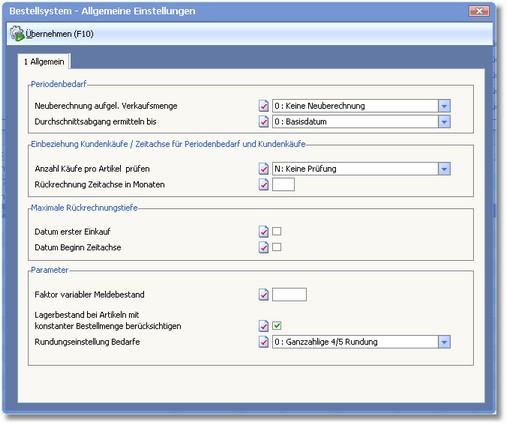The image size is (507, 425).
Task: Uncheck Lagerbestand bei konstanter Bestellmenge berücksichtigen
Action: click(x=277, y=325)
